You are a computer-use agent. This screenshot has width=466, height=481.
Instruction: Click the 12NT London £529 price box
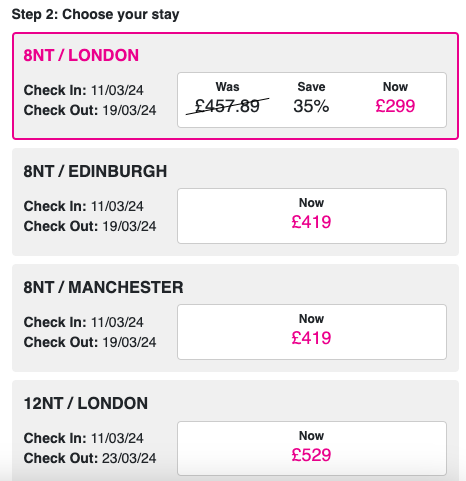pos(312,448)
